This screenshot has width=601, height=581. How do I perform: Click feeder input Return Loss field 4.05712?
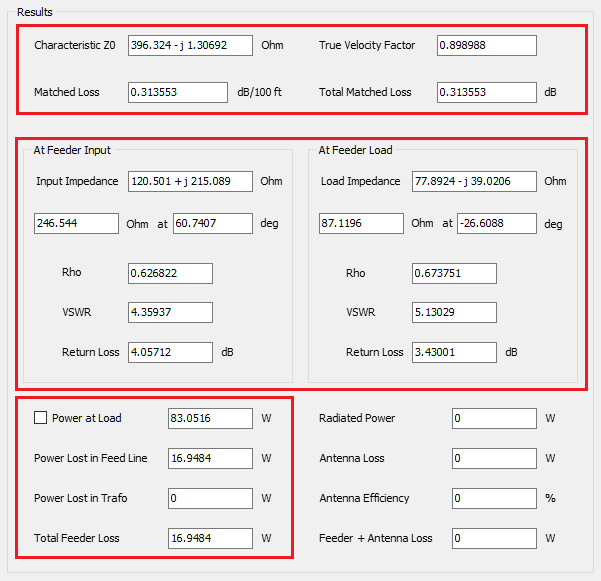170,352
